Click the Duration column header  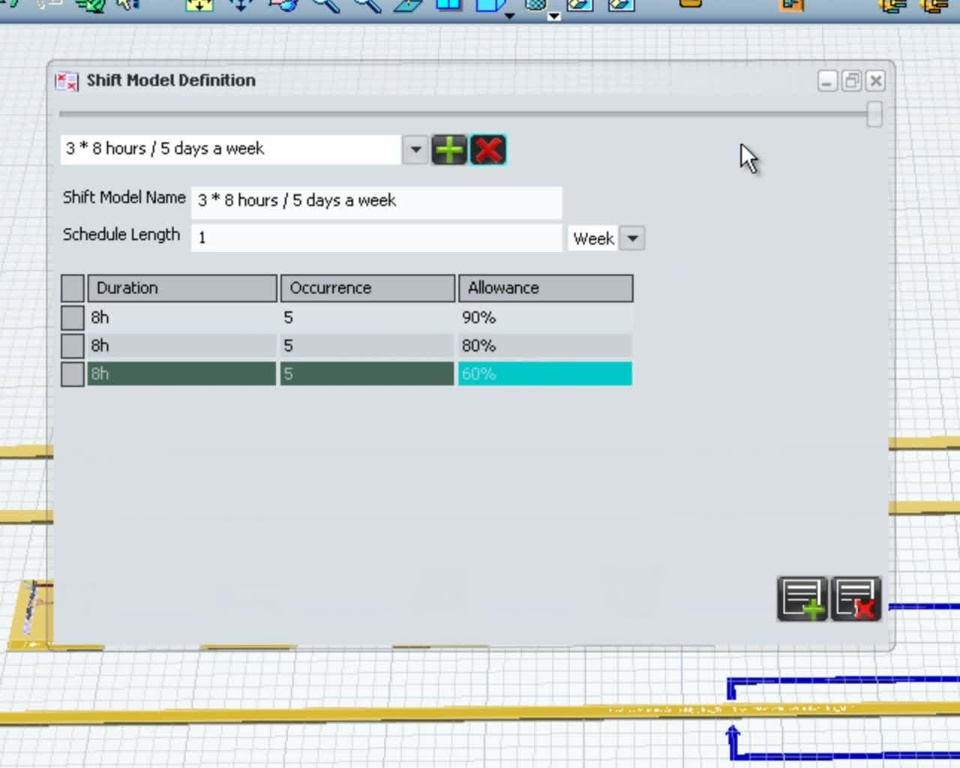[x=182, y=288]
